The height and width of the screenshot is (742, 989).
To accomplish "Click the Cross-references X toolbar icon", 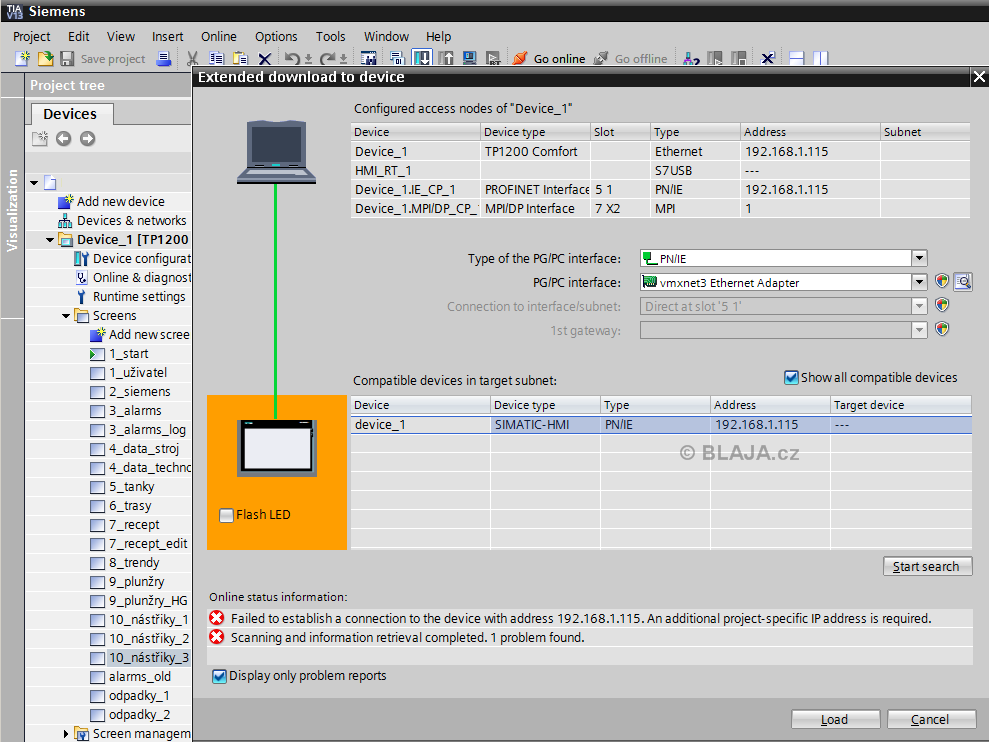I will 768,59.
